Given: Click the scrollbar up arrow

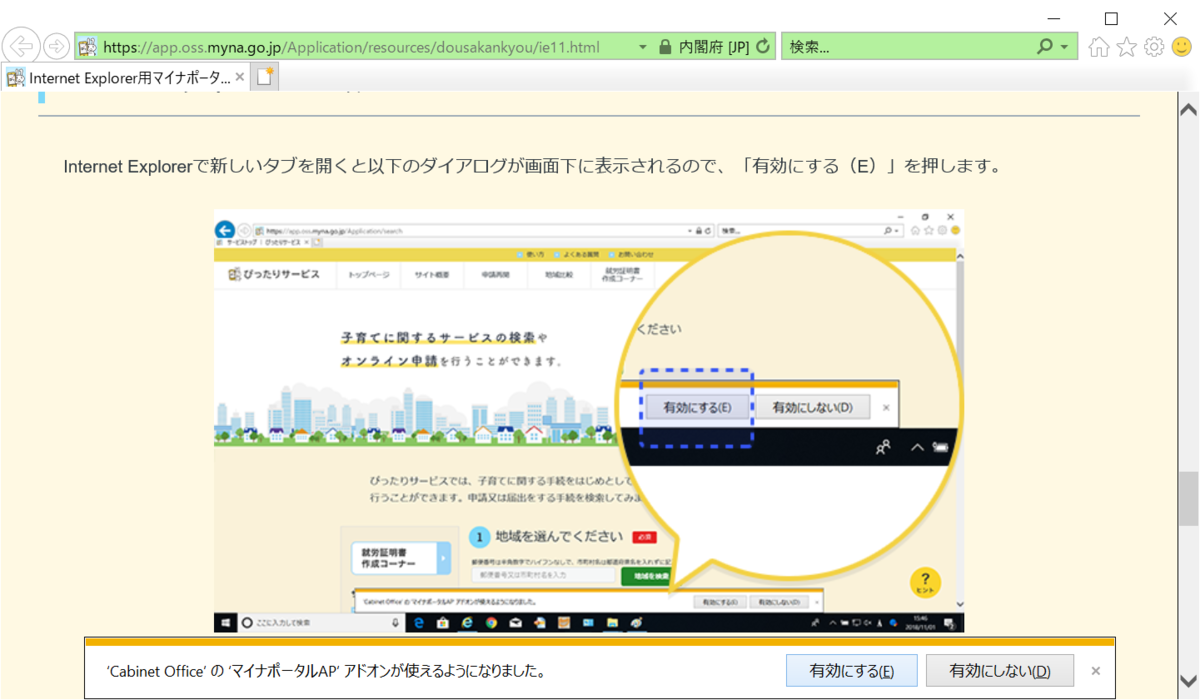Looking at the screenshot, I should 1188,108.
